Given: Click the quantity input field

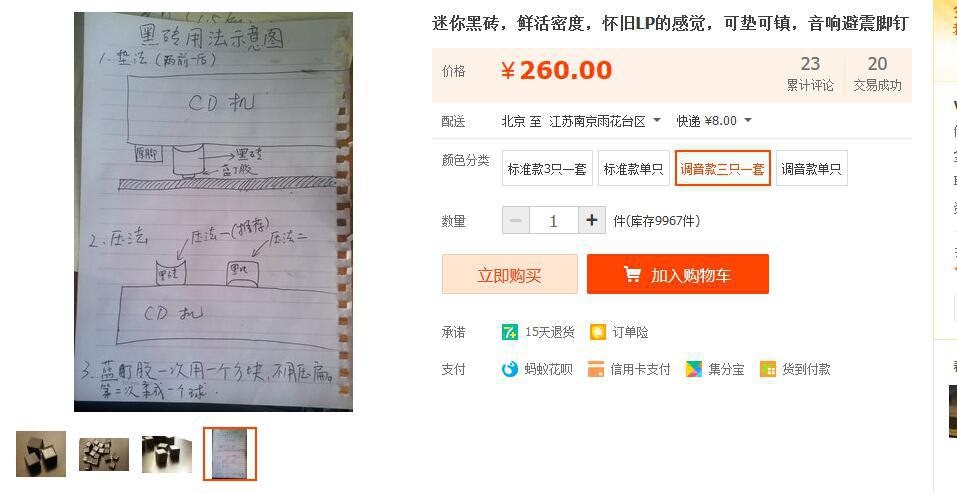Looking at the screenshot, I should click(554, 220).
